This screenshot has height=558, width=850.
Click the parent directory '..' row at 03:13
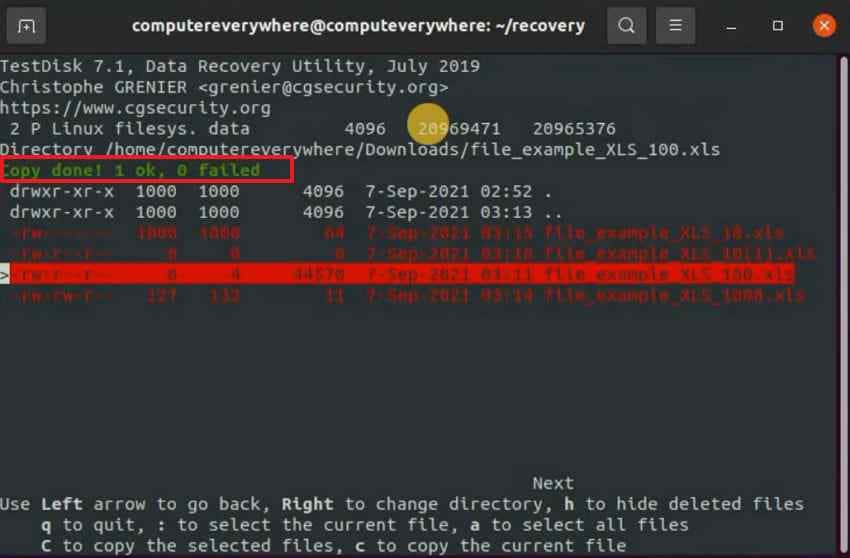pyautogui.click(x=286, y=212)
